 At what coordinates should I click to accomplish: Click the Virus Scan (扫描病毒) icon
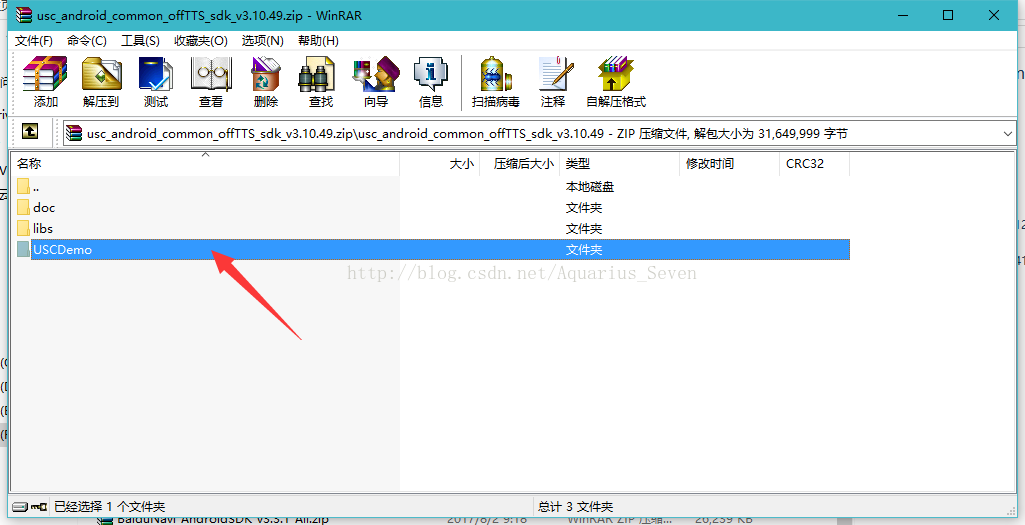[x=496, y=82]
